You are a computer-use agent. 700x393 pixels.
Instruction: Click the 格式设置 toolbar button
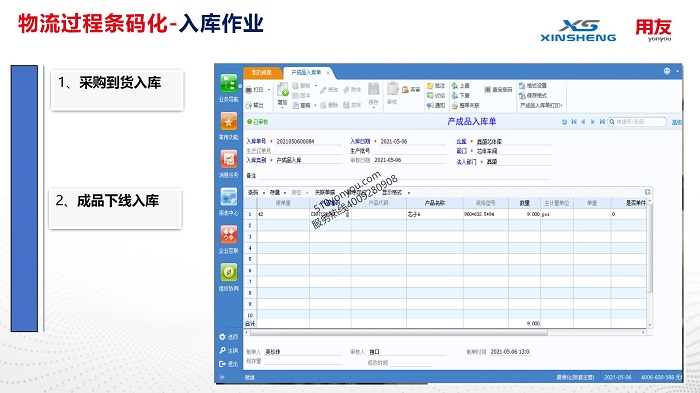pyautogui.click(x=533, y=85)
